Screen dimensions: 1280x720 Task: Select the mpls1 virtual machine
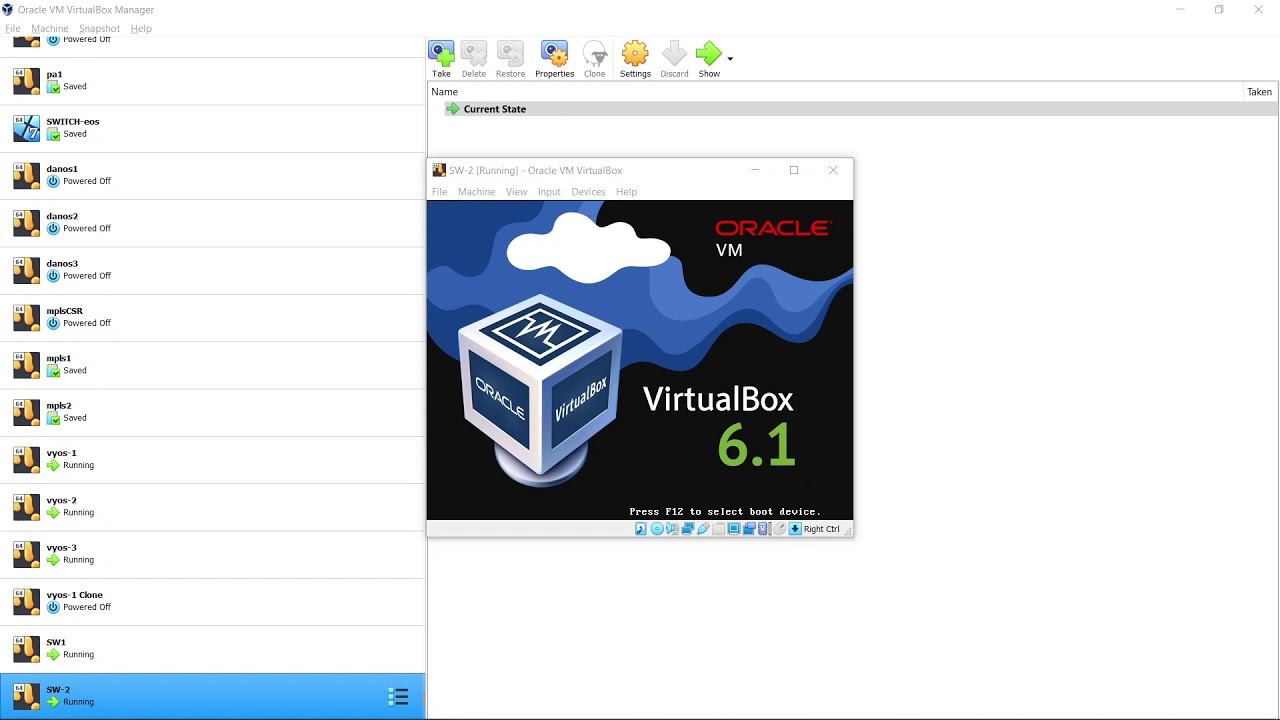click(x=212, y=365)
